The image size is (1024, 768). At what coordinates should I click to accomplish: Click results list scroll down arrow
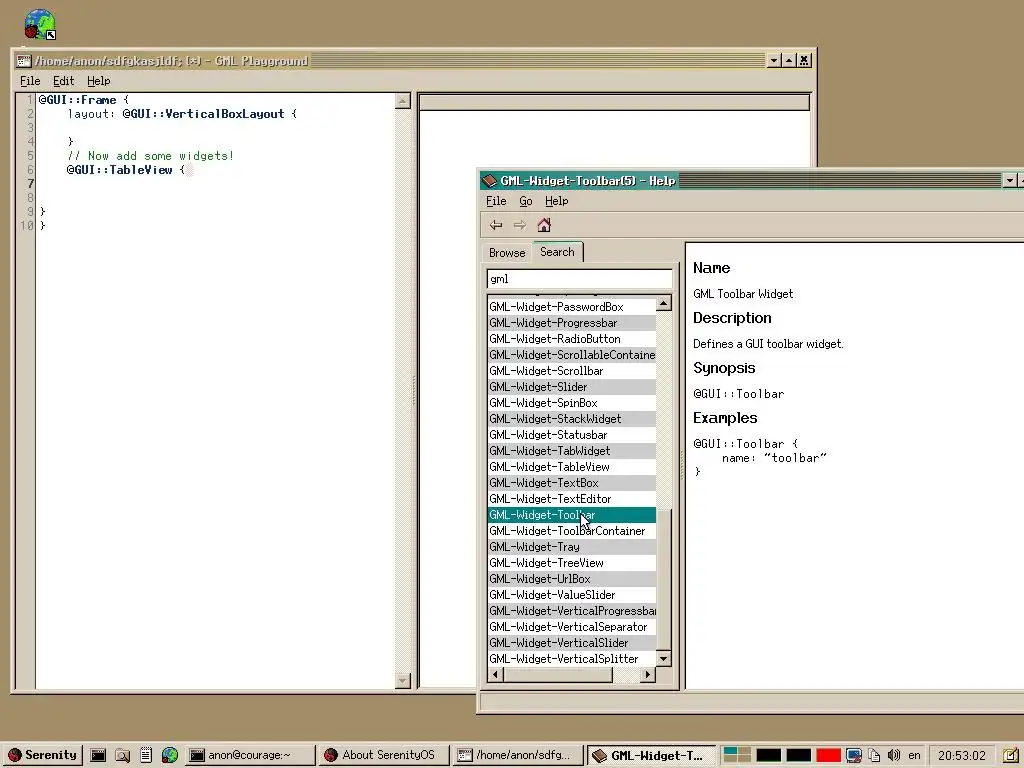click(x=664, y=658)
